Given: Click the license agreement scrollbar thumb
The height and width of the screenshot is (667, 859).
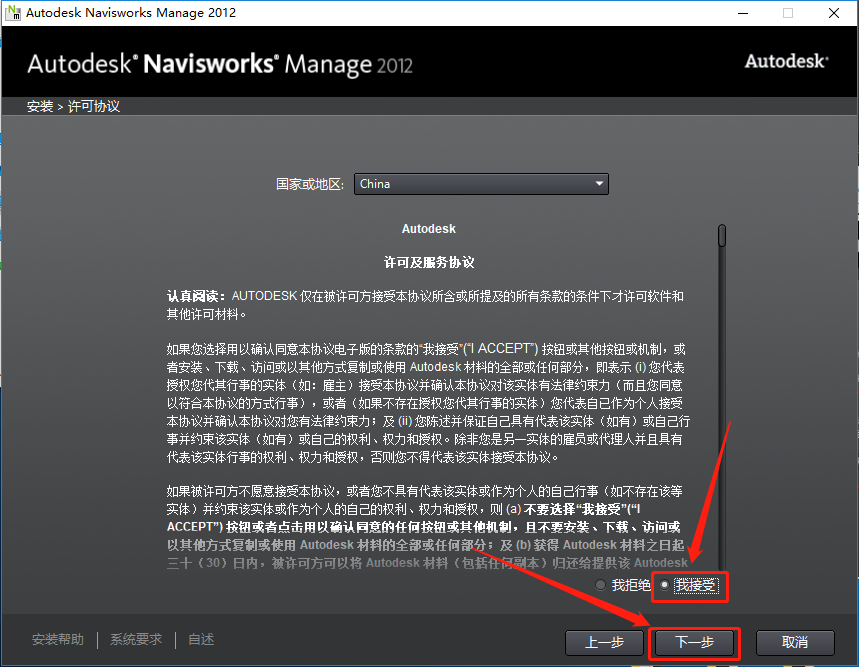Looking at the screenshot, I should click(722, 235).
